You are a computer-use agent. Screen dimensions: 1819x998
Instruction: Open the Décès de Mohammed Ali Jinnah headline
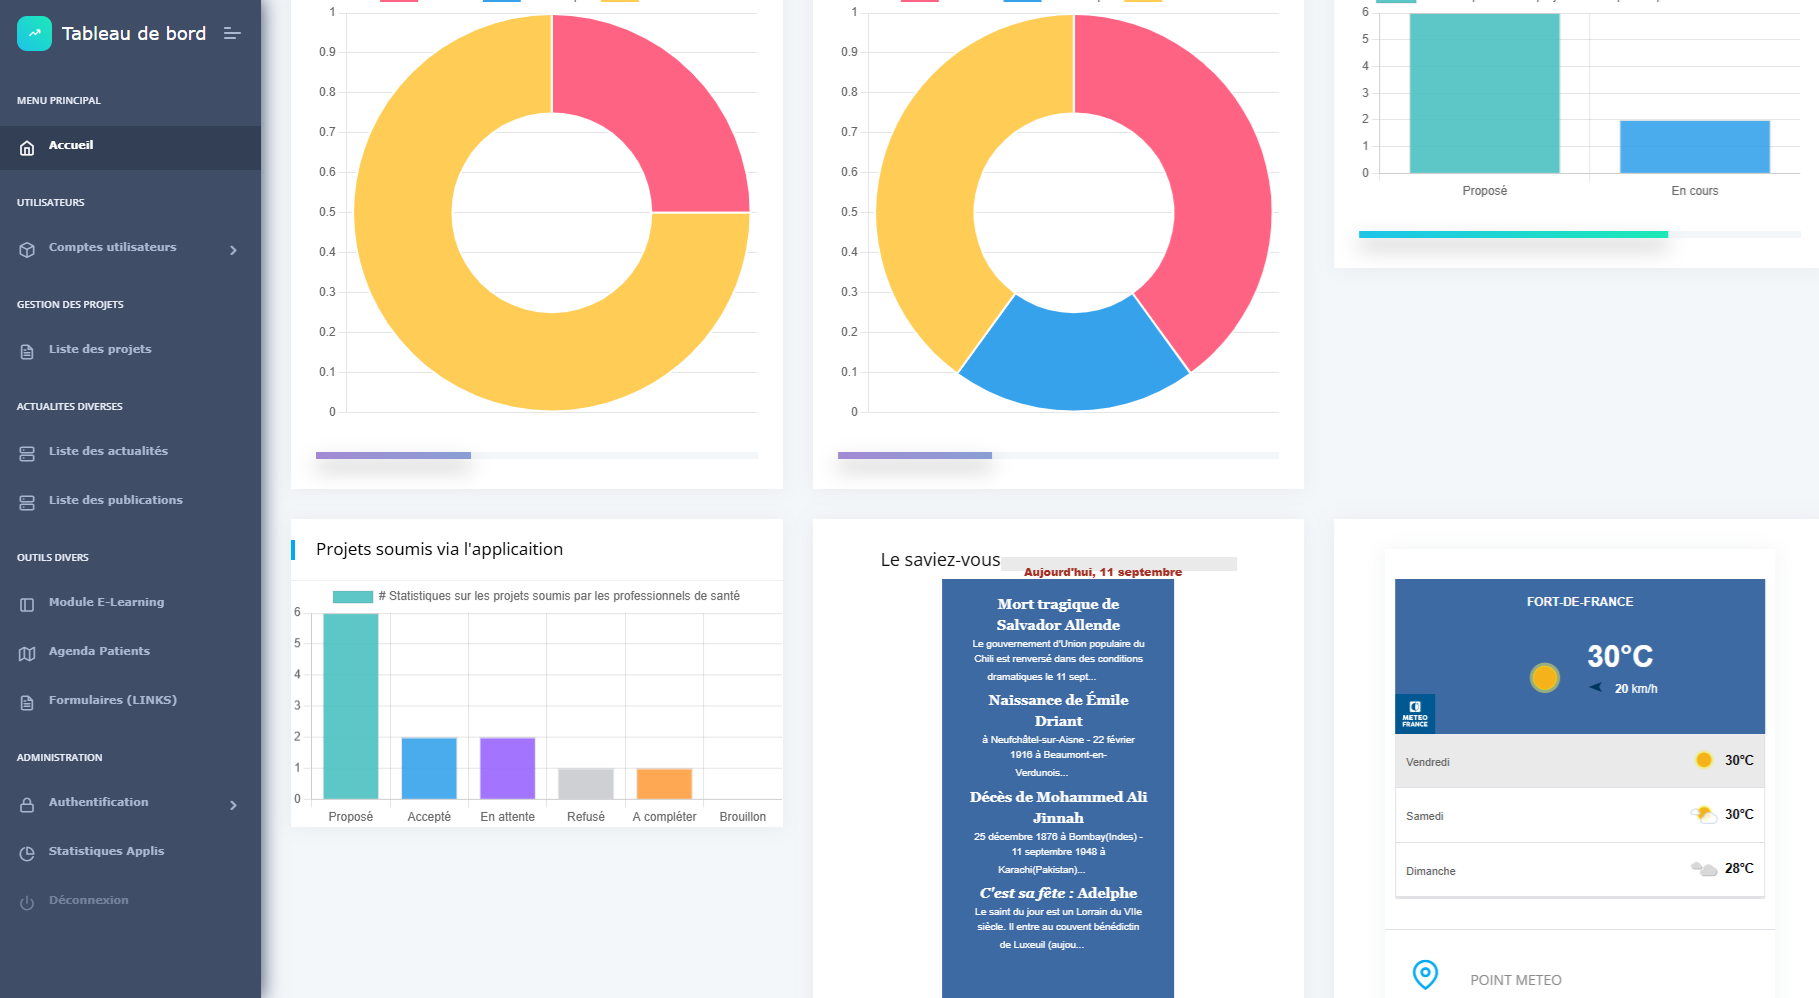(1058, 807)
